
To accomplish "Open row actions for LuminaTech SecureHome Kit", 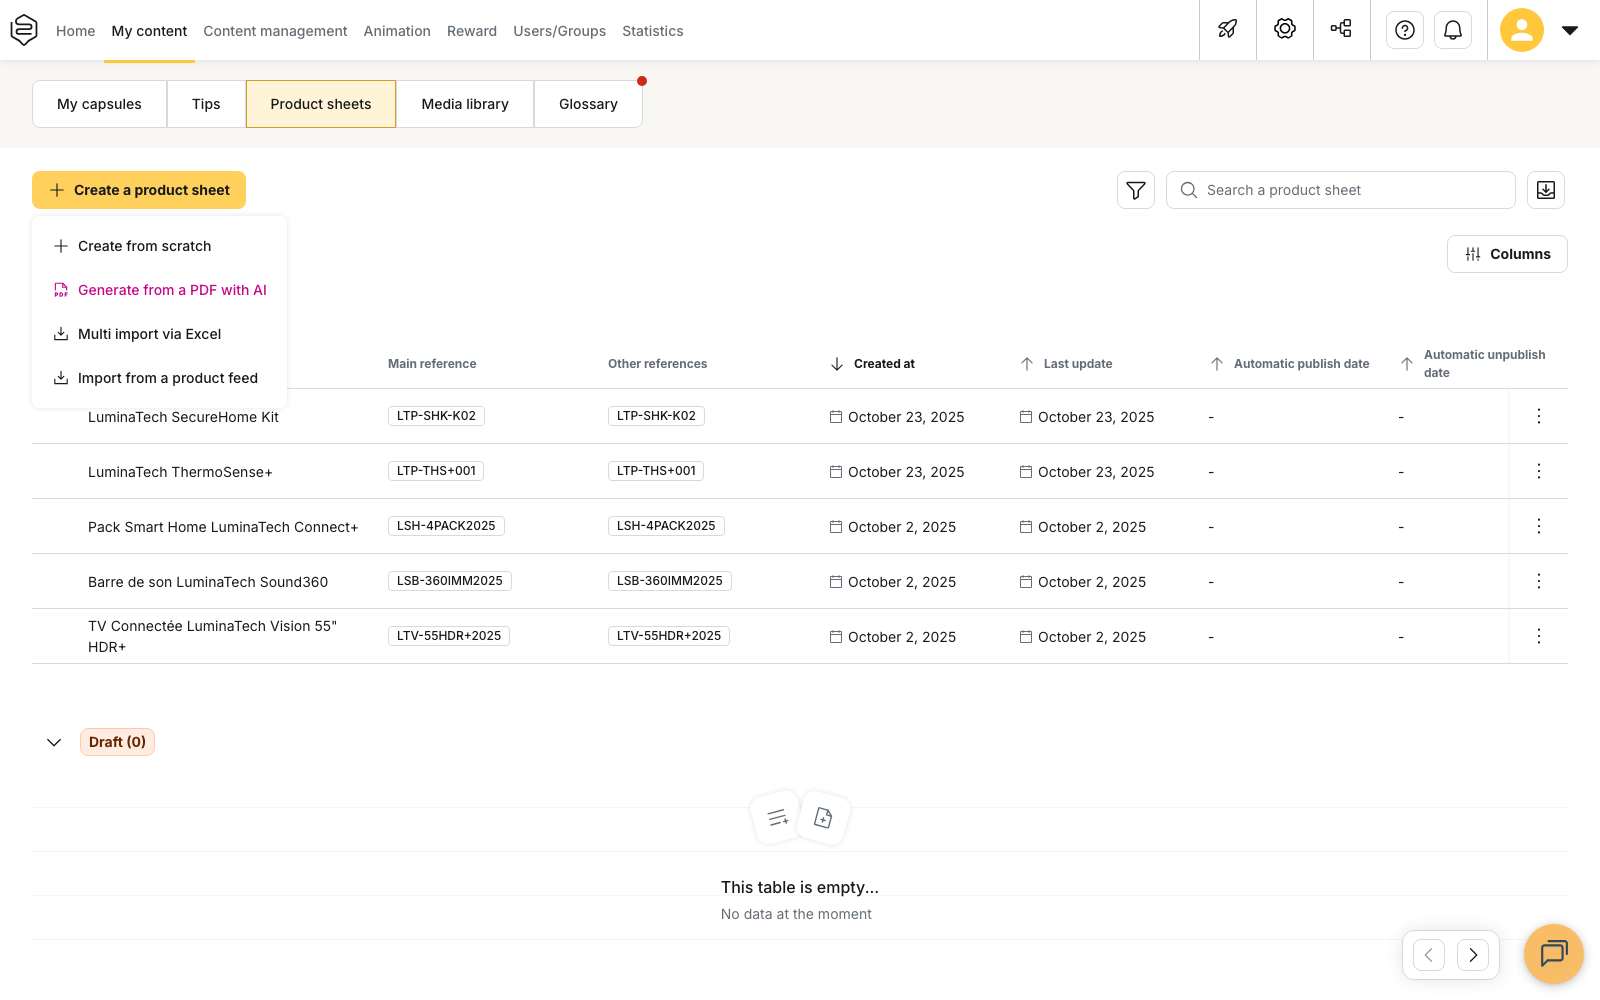I will [x=1539, y=416].
